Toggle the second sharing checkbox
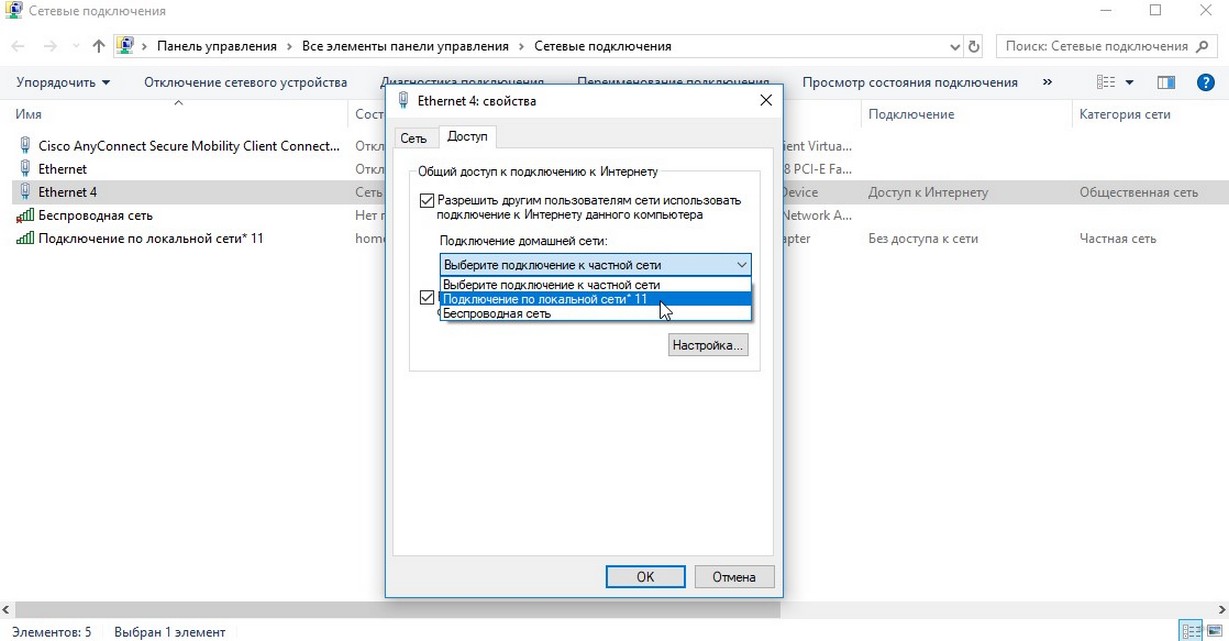Viewport: 1229px width, 641px height. pos(427,297)
